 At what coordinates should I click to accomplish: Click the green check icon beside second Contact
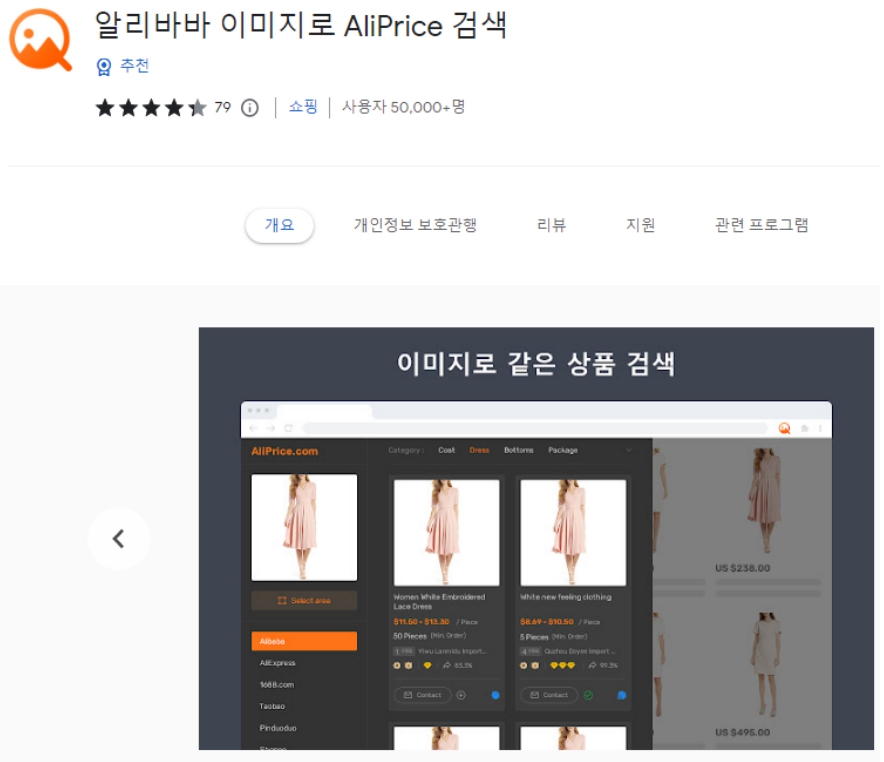588,695
